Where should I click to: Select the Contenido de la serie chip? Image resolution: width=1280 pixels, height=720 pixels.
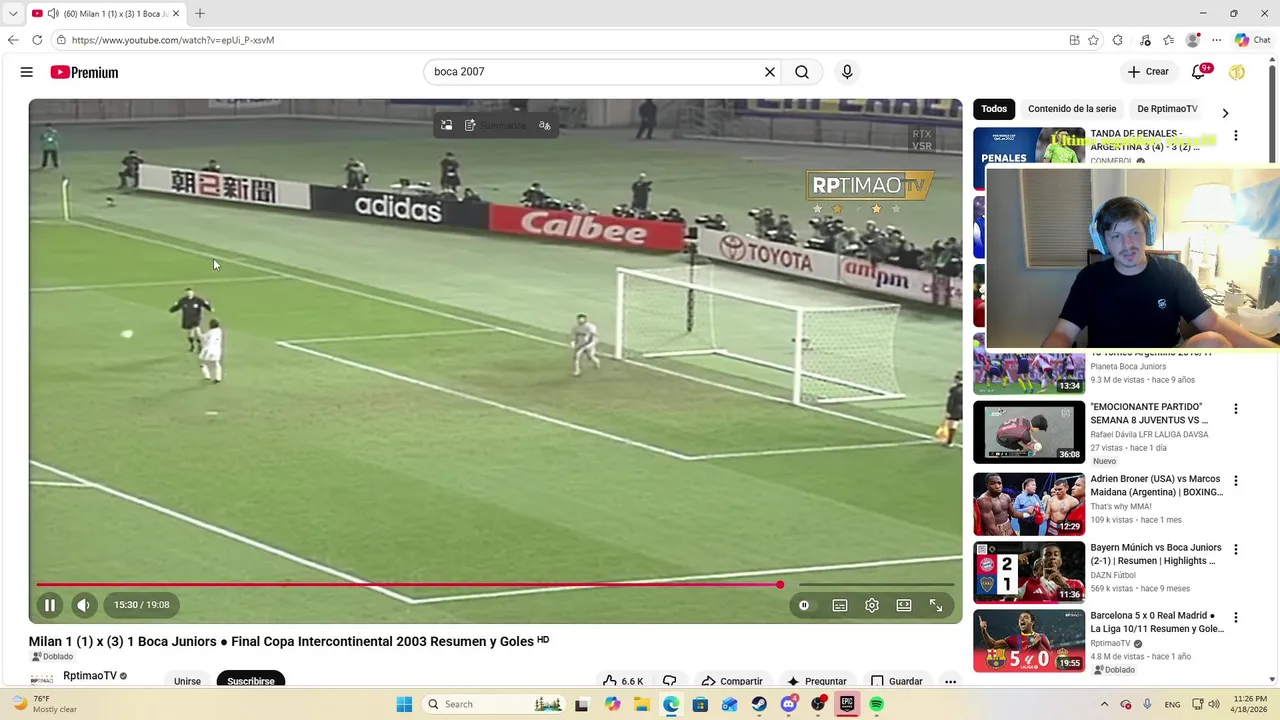[1072, 109]
